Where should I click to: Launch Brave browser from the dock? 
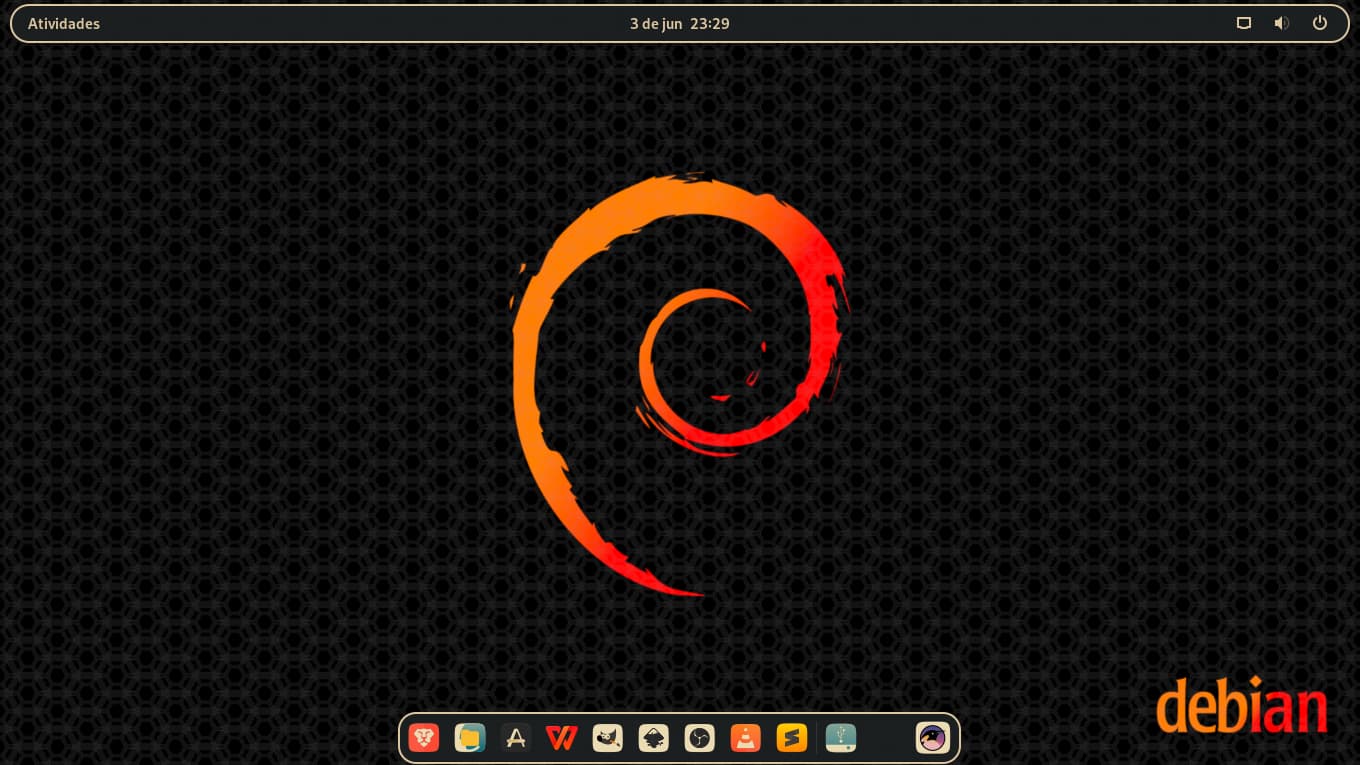tap(424, 738)
